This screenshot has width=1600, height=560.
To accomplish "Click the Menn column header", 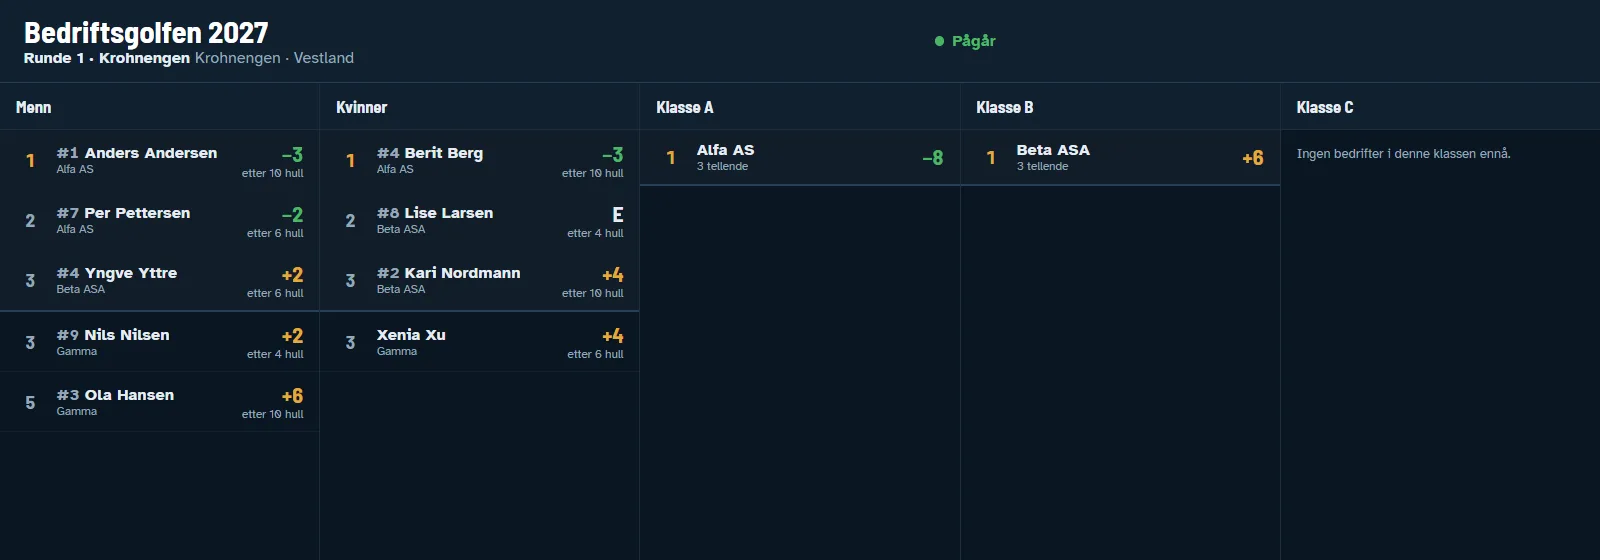I will pos(160,107).
